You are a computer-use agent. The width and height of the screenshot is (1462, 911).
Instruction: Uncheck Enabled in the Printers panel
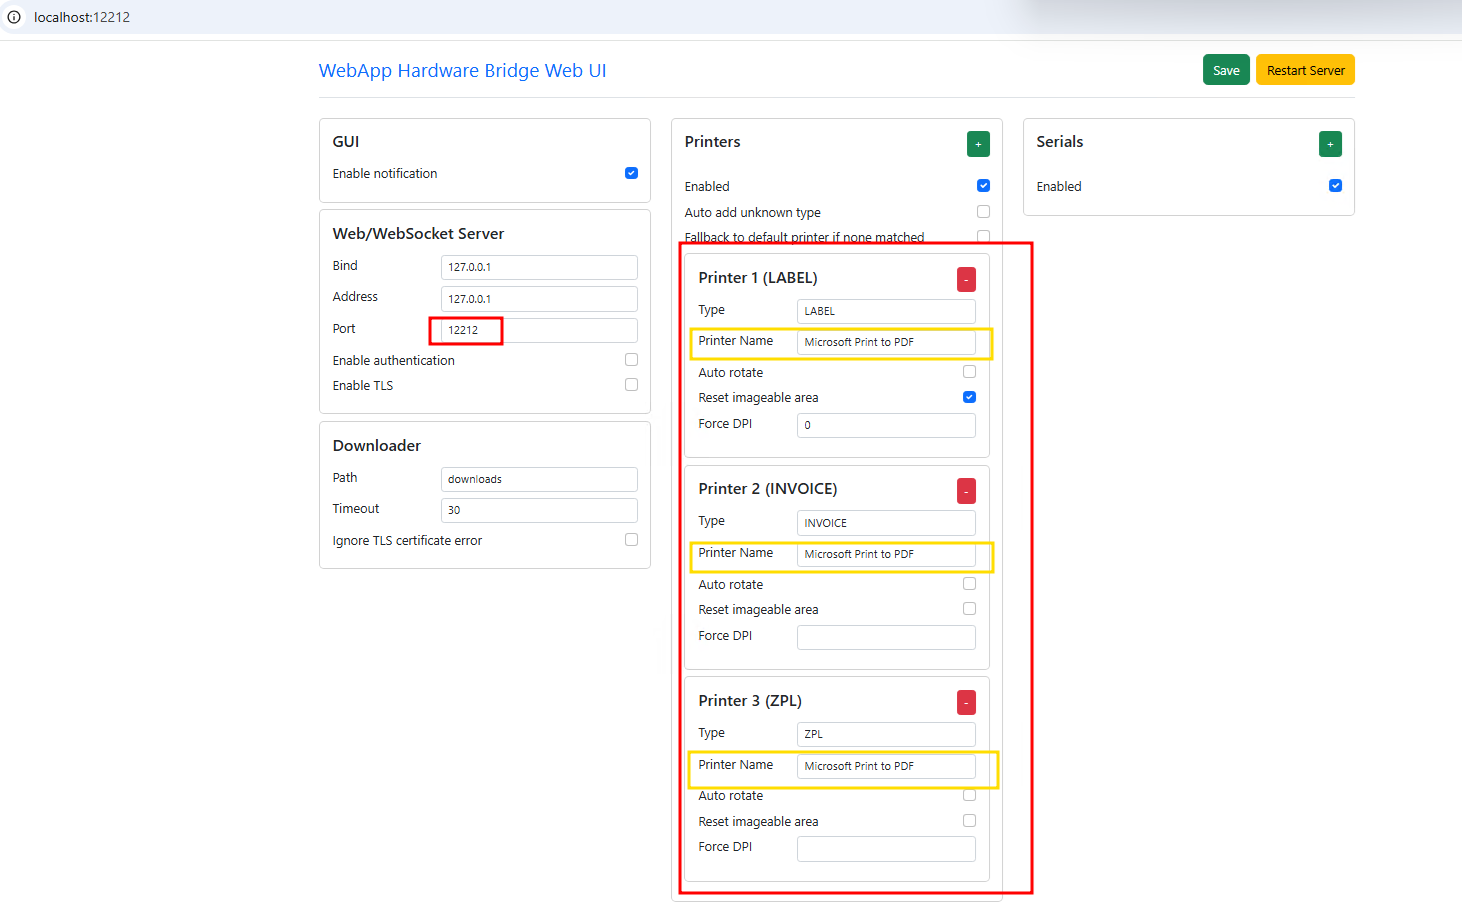click(983, 185)
